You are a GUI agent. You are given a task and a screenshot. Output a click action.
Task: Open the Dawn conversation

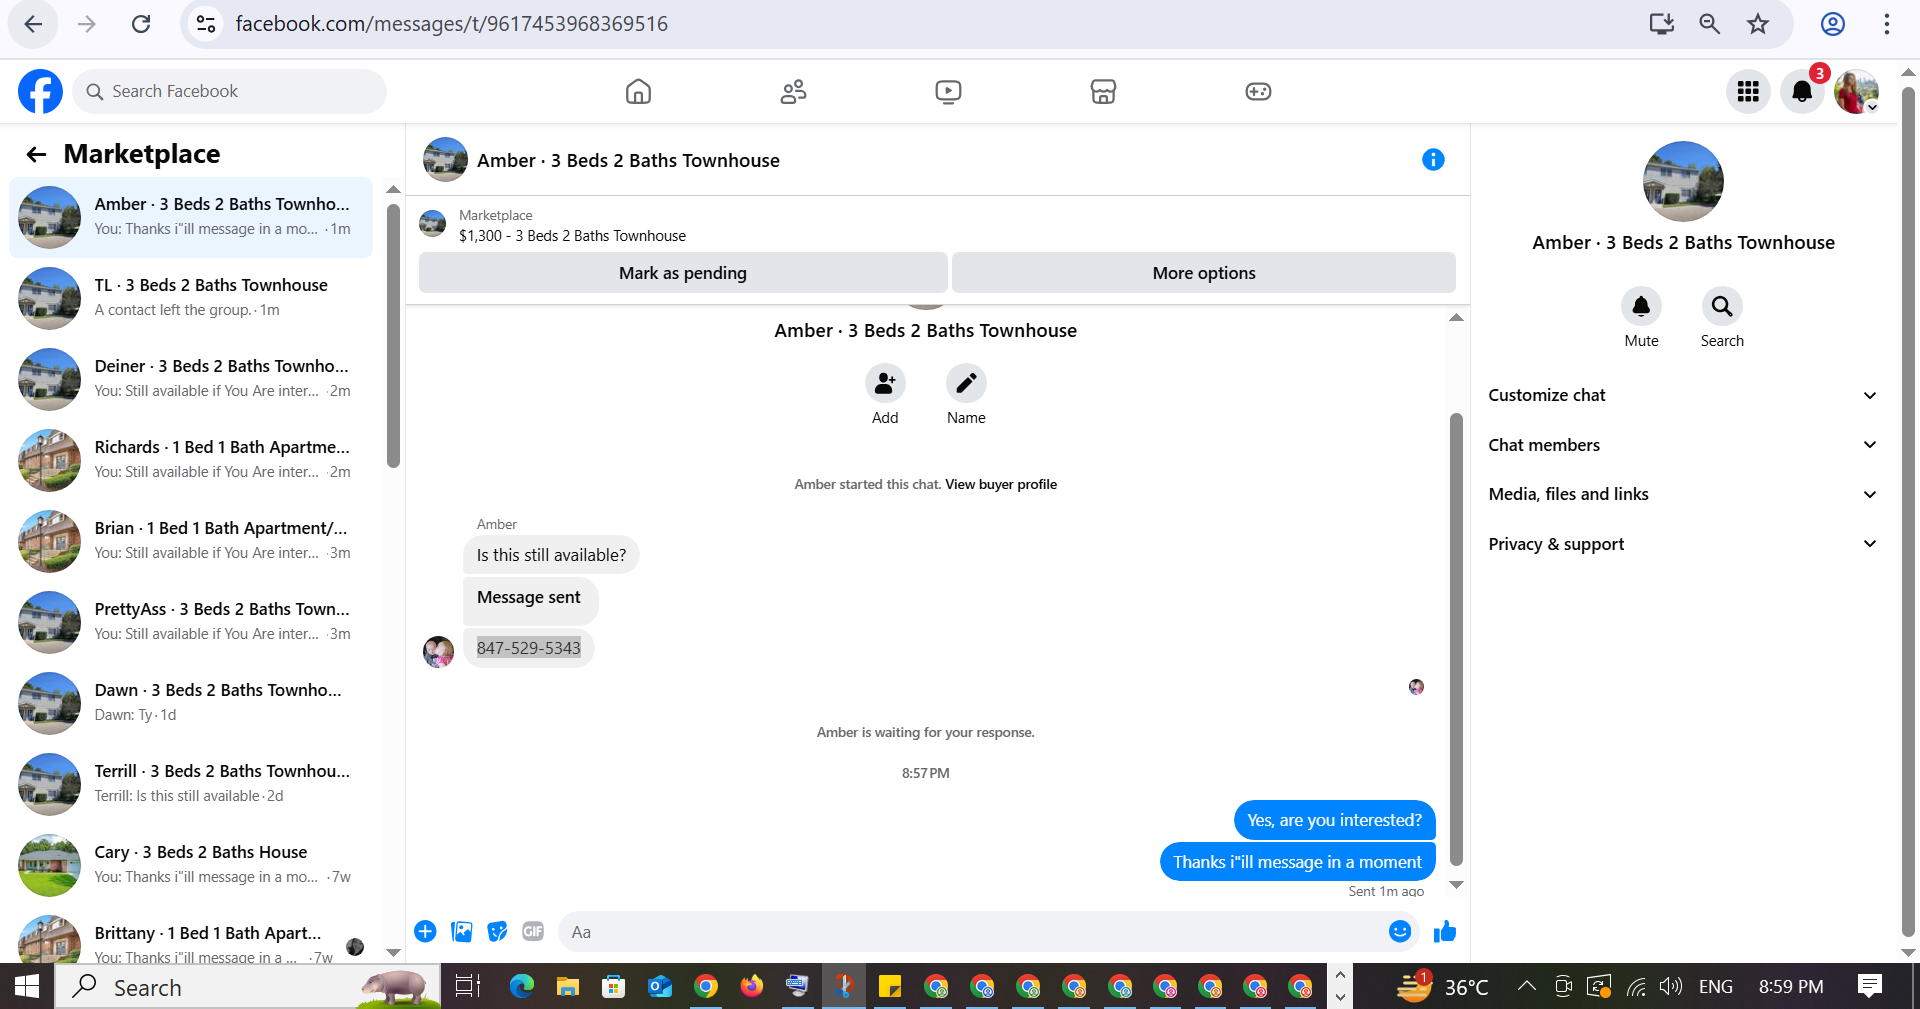tap(191, 703)
